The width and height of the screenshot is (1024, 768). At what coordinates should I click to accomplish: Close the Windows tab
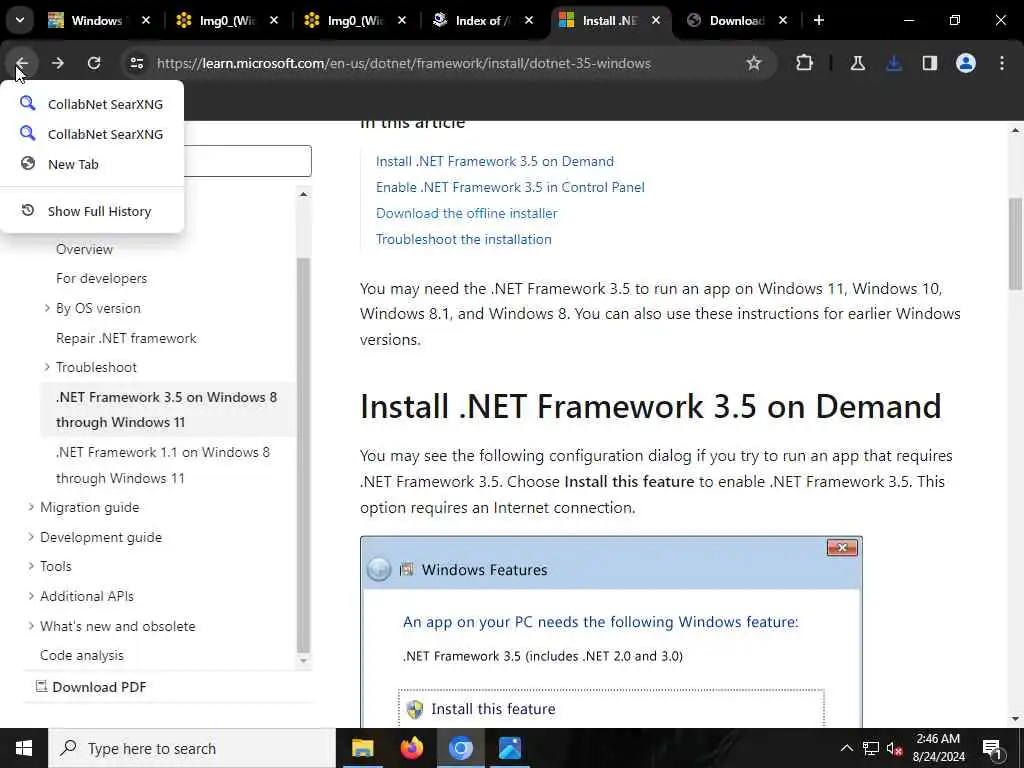point(146,21)
